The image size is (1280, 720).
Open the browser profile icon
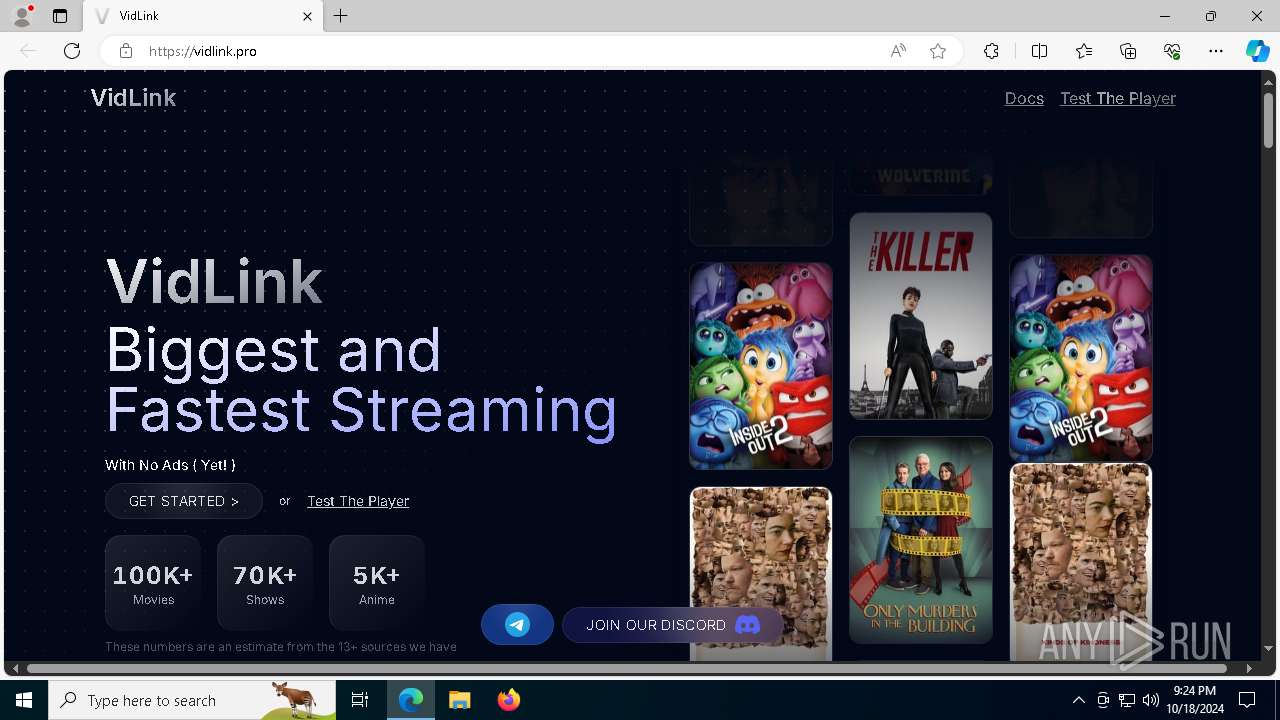pos(22,16)
